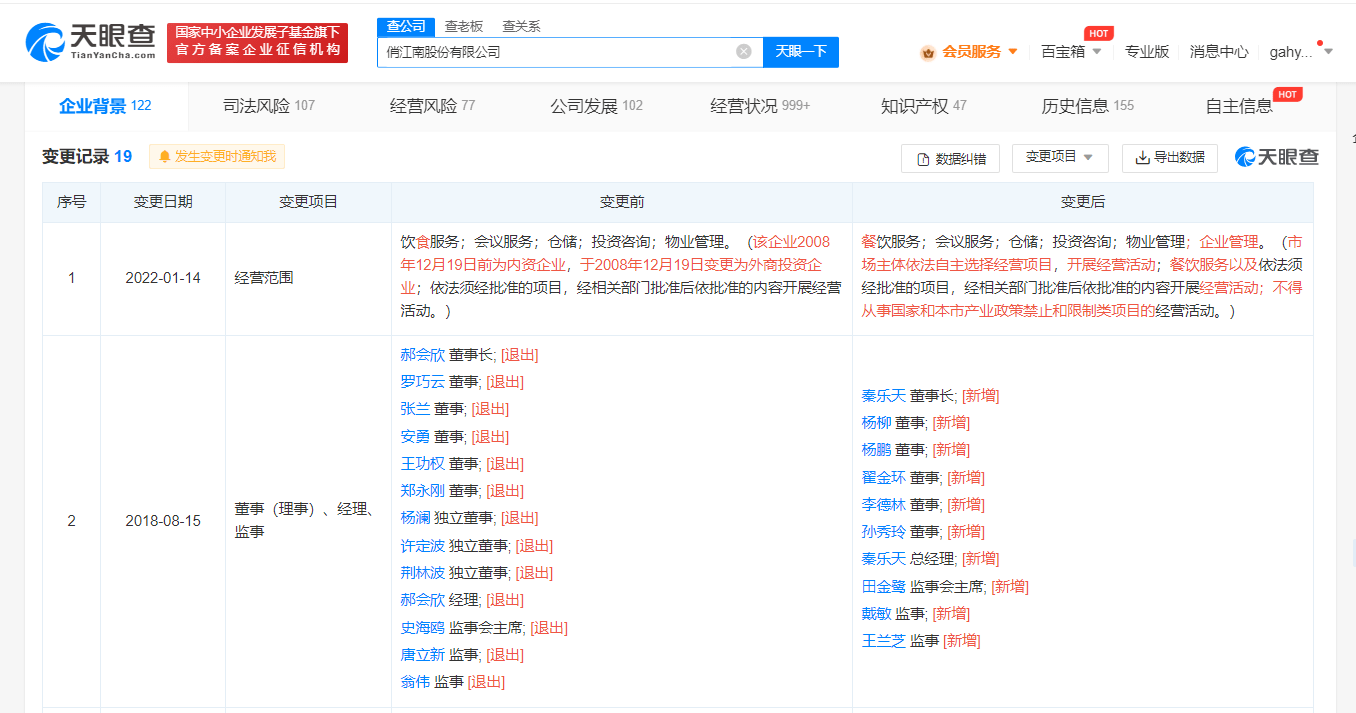Image resolution: width=1356 pixels, height=713 pixels.
Task: Click the 经营范围 change item cell
Action: point(308,278)
